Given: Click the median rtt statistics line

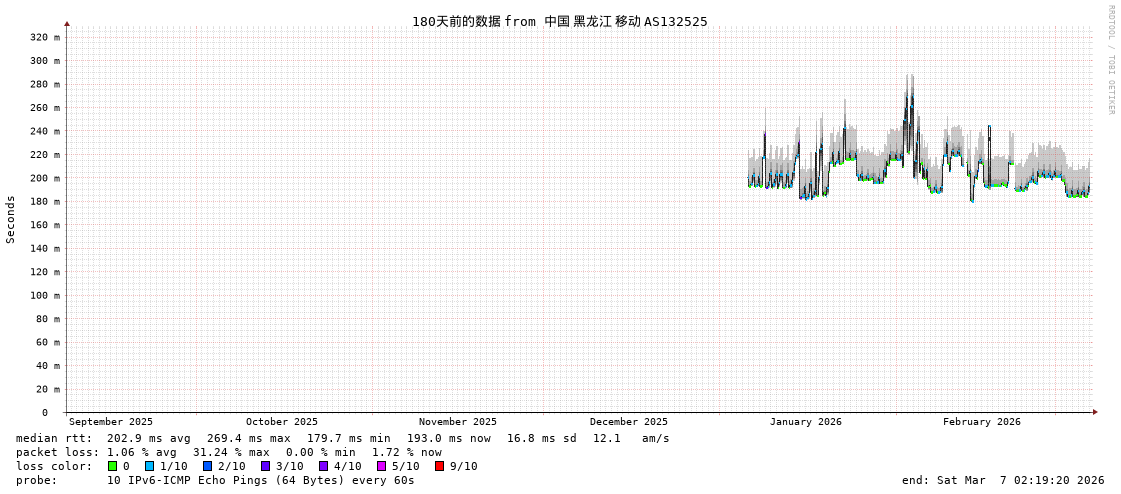Looking at the screenshot, I should (342, 438).
